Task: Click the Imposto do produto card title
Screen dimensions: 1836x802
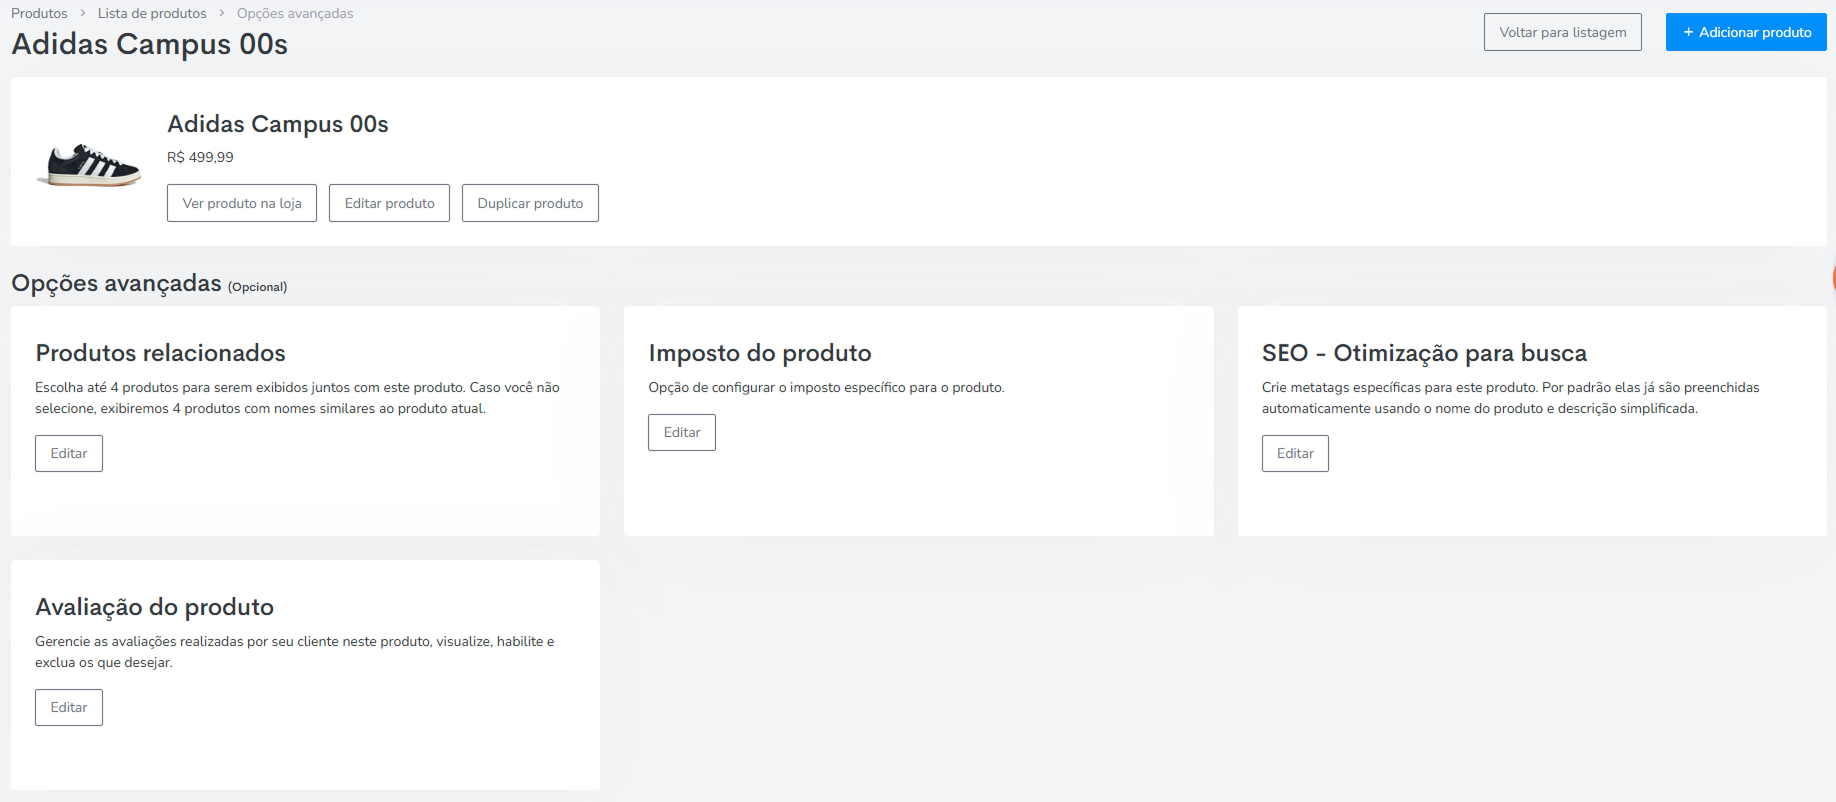Action: 760,353
